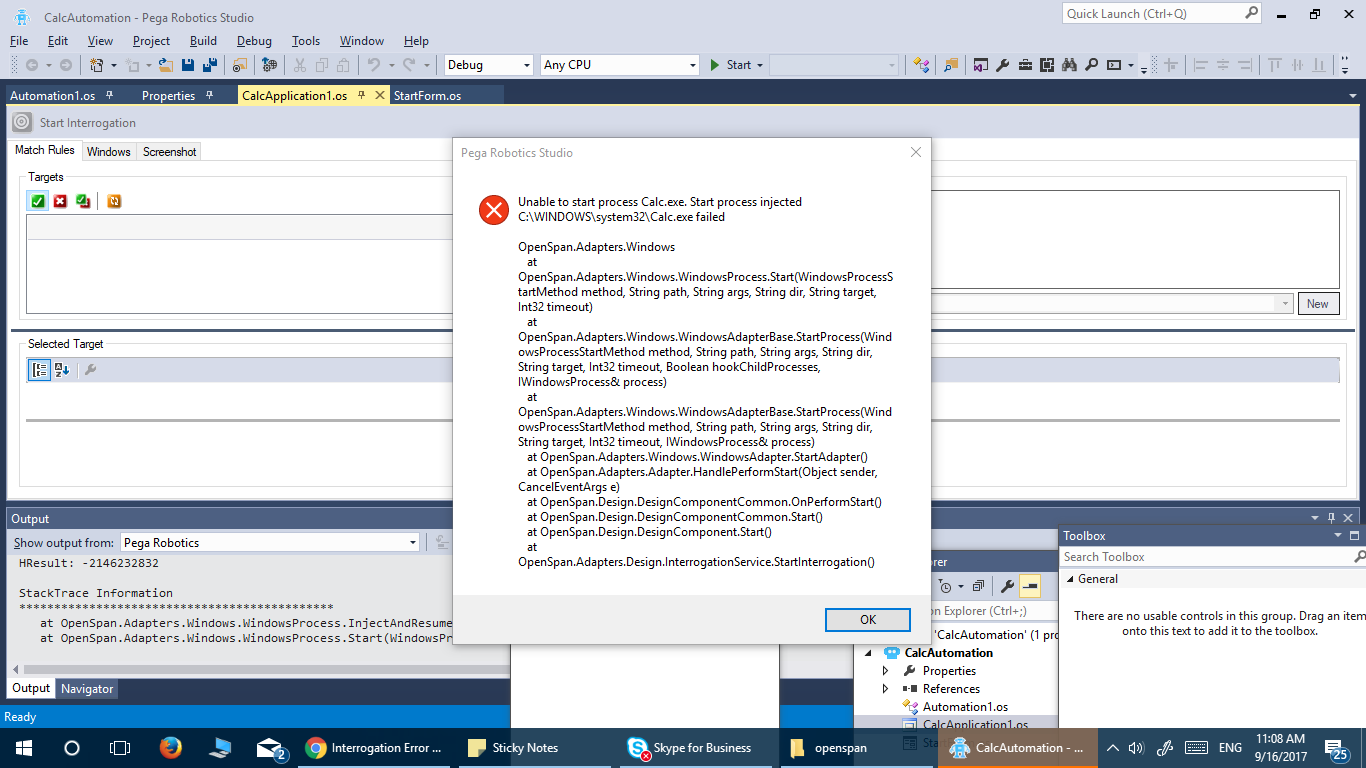The height and width of the screenshot is (768, 1366).
Task: Close the CalcApplication1.os tab
Action: click(379, 95)
